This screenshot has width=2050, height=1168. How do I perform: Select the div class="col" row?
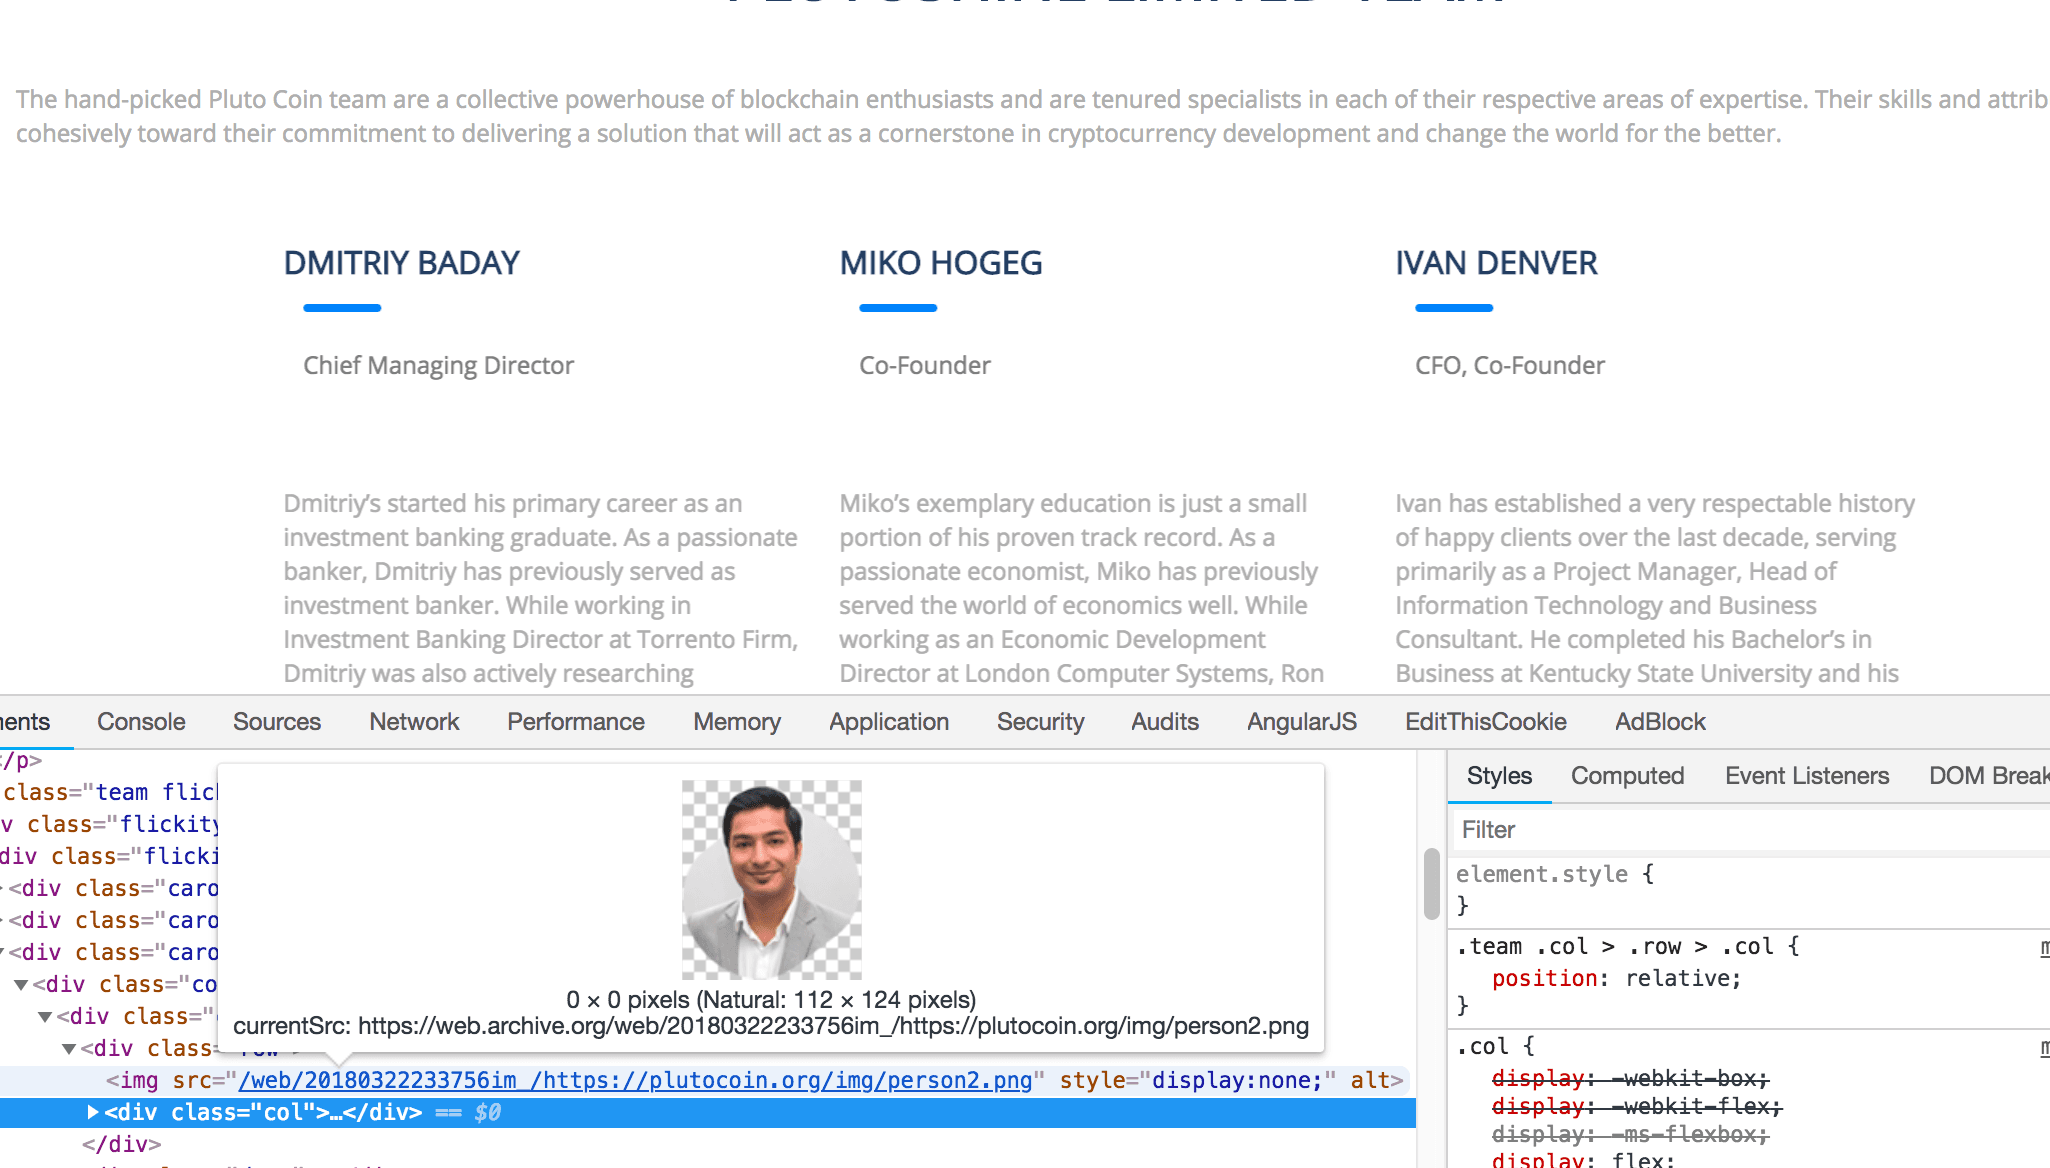click(708, 1112)
